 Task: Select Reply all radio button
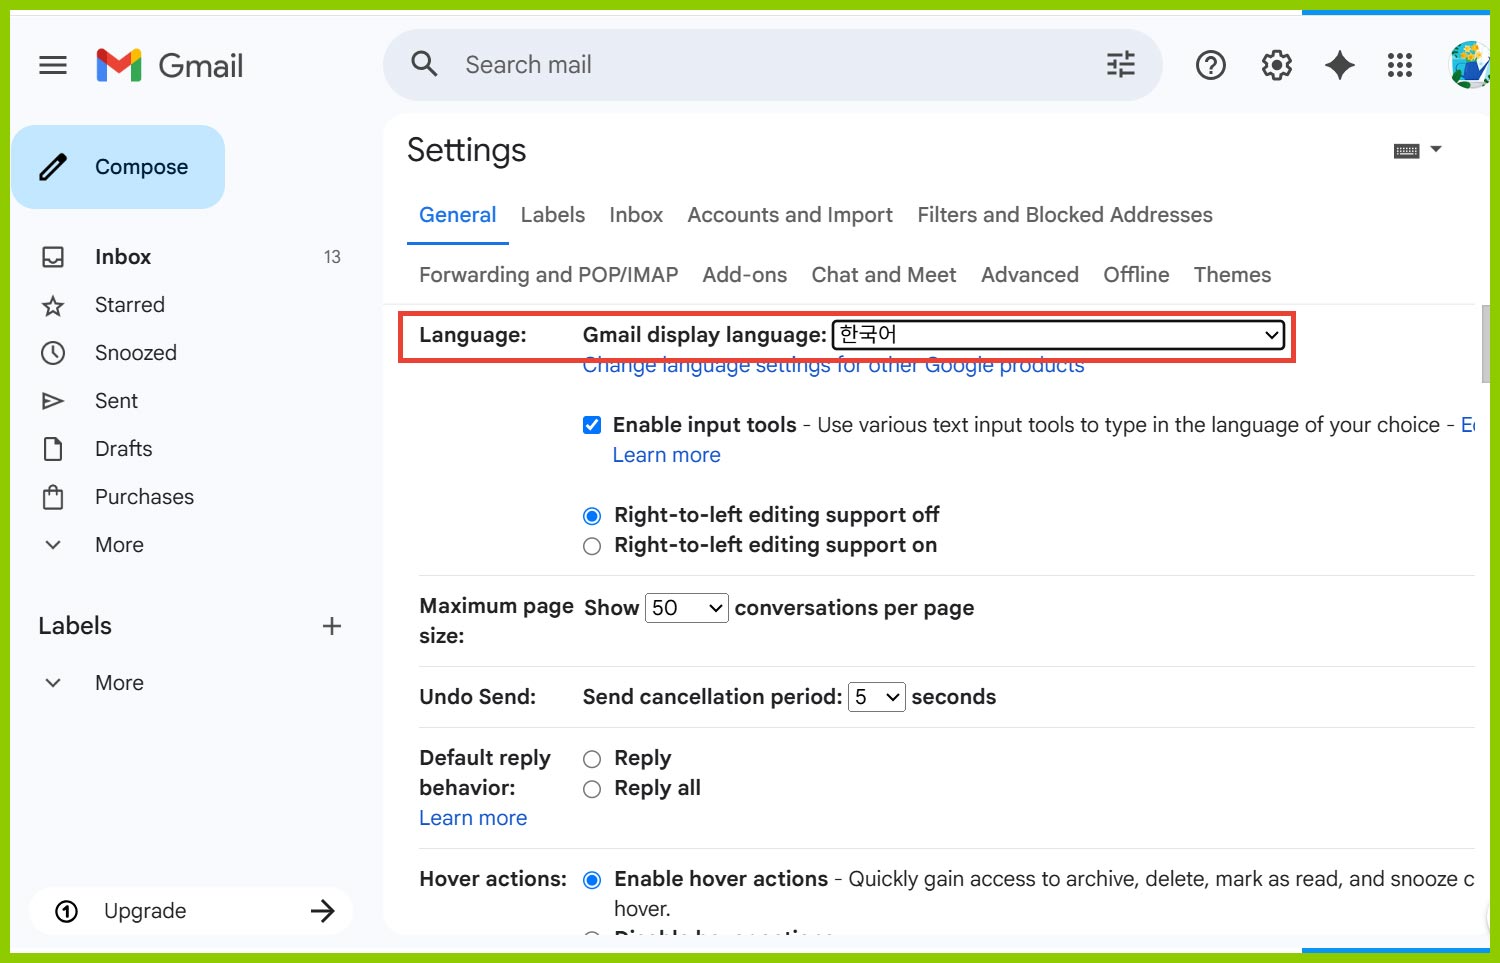click(x=592, y=789)
